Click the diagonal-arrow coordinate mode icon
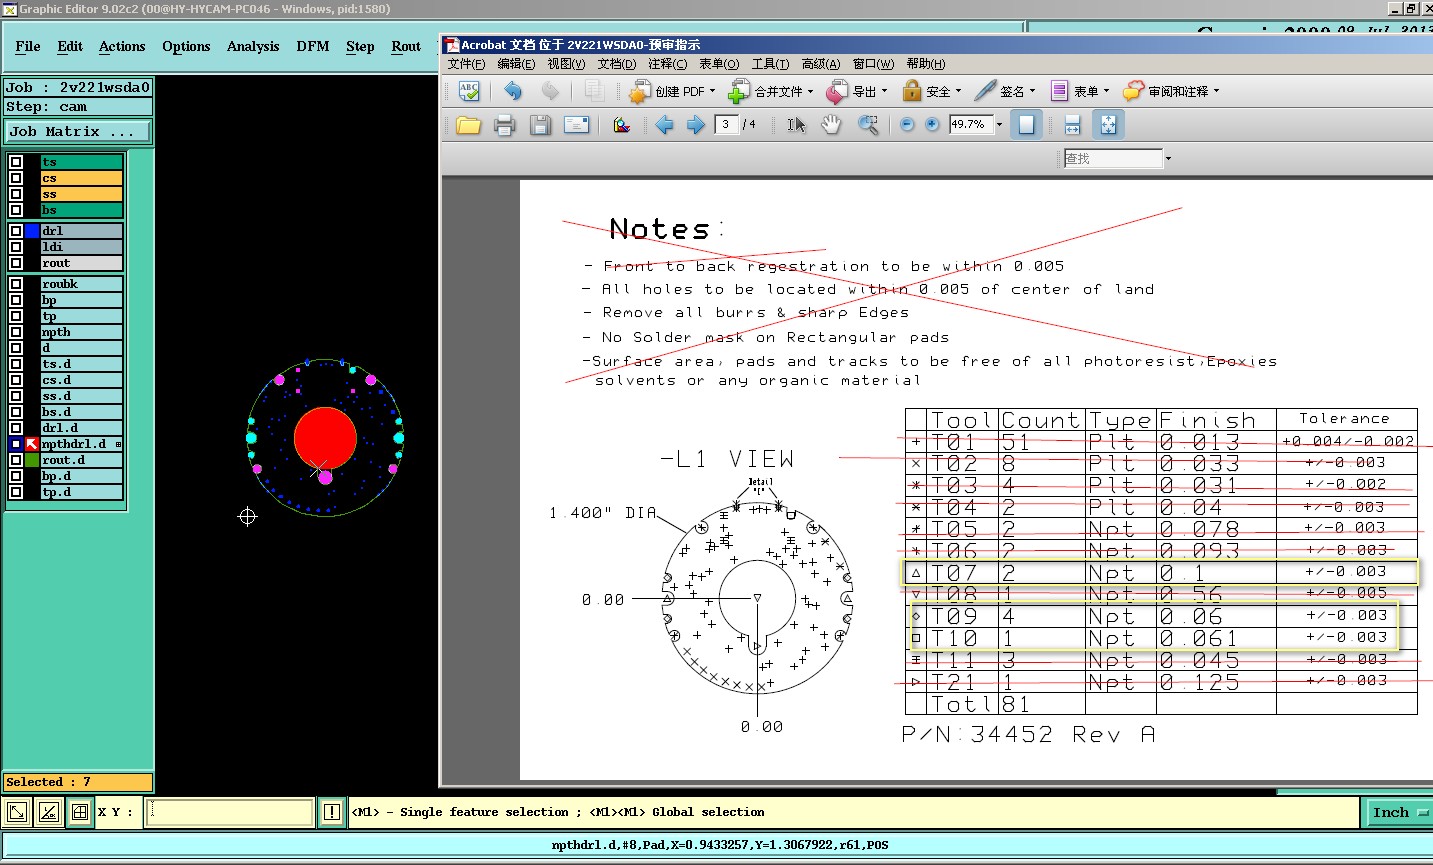Screen dimensions: 1433x865 [x=17, y=812]
